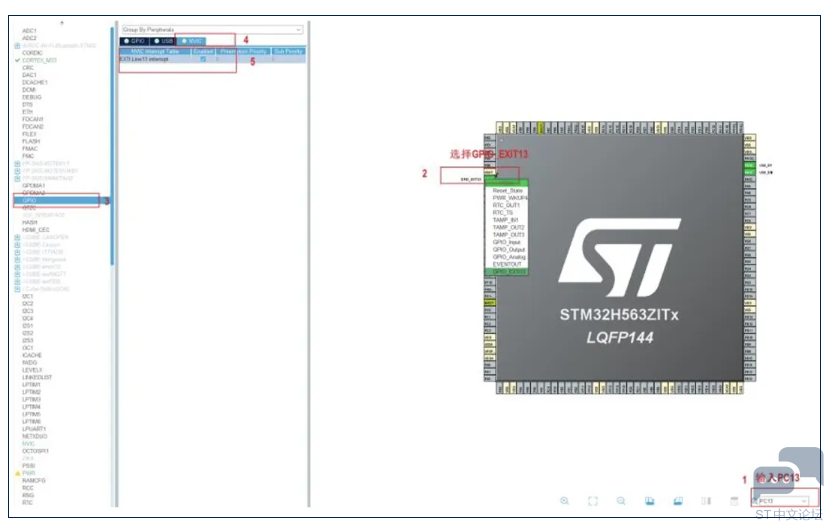Select RAMCFG in the peripheral list
Screen dimensions: 832x530
pos(33,481)
